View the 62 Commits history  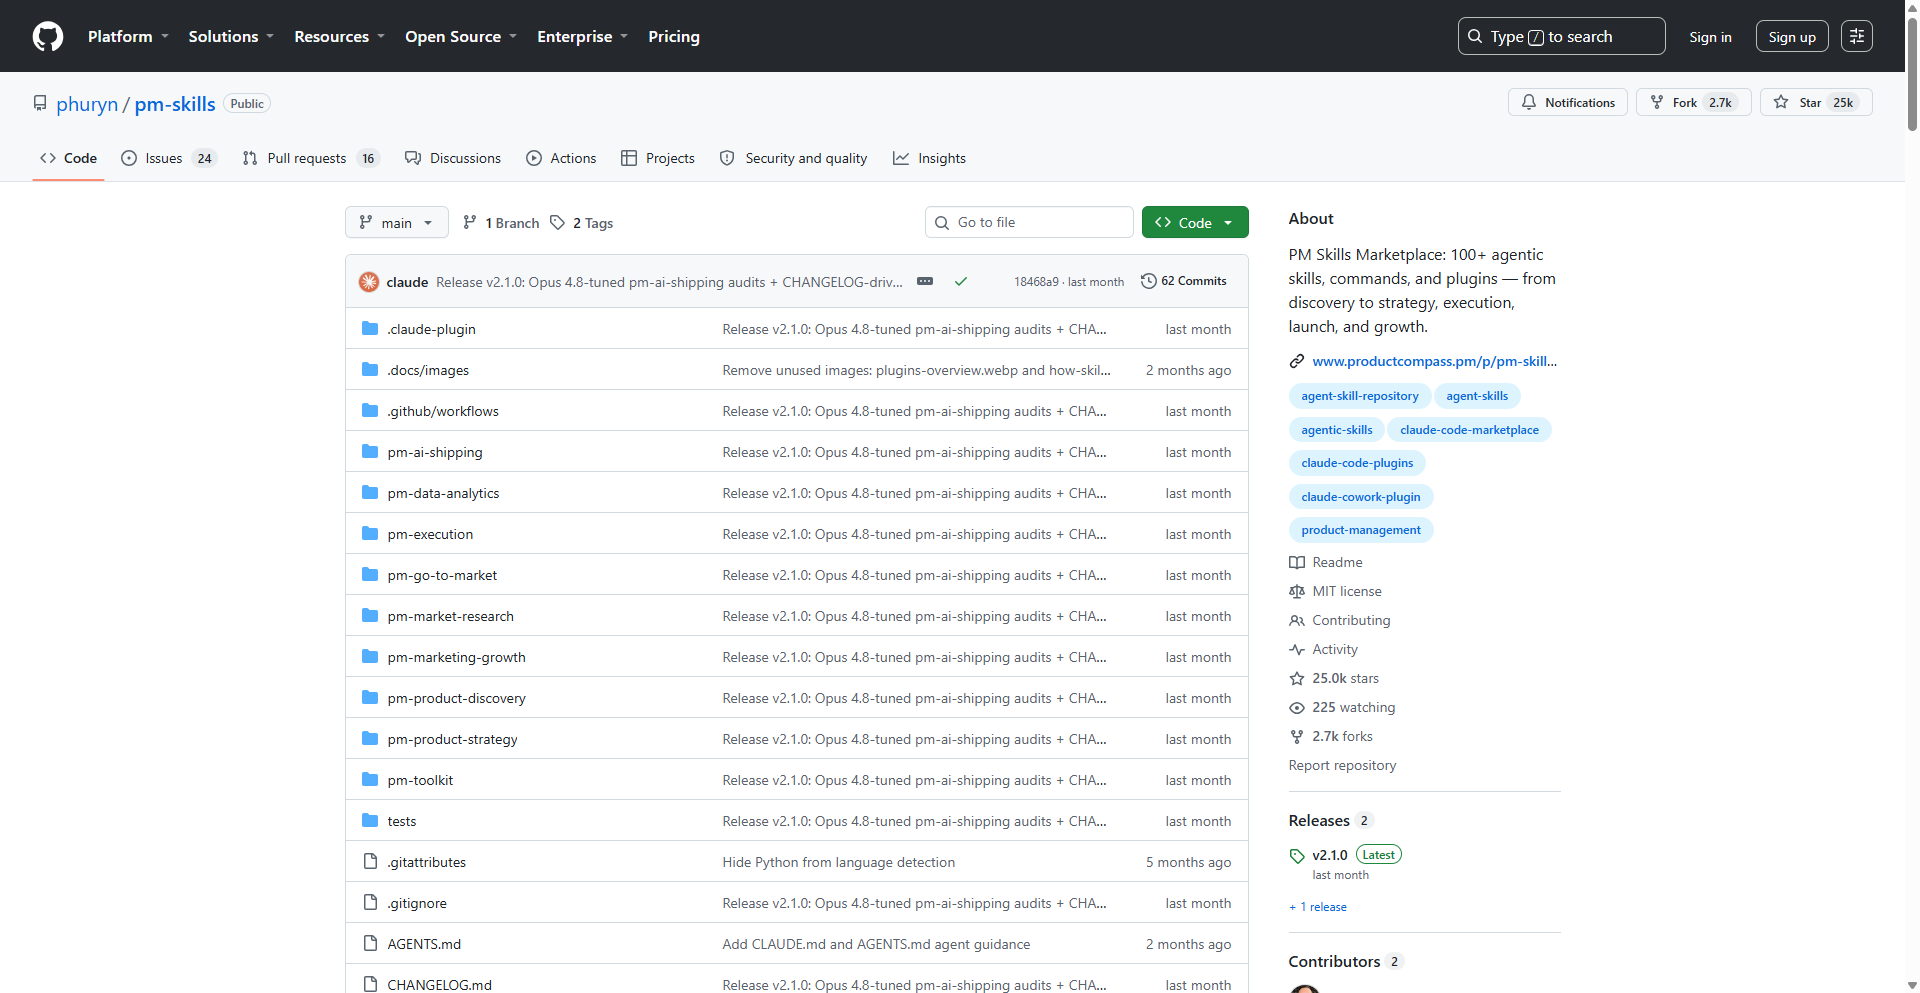pos(1184,281)
